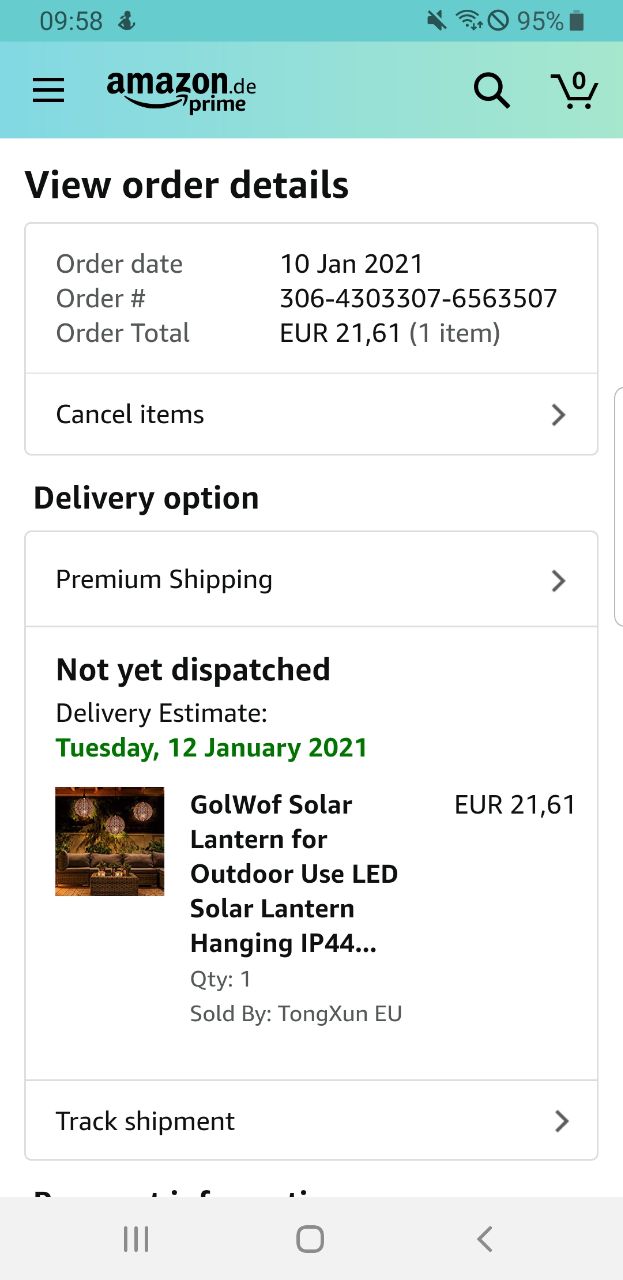
Task: Tap the order number 306-4303307-6563507
Action: point(418,298)
